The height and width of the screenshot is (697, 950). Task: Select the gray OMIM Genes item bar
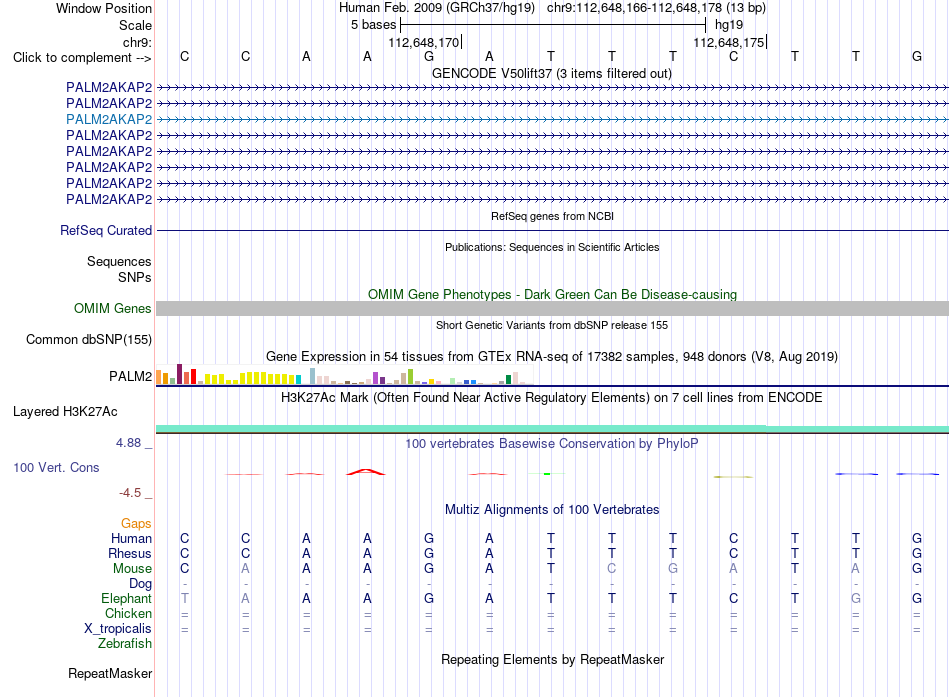pyautogui.click(x=552, y=308)
